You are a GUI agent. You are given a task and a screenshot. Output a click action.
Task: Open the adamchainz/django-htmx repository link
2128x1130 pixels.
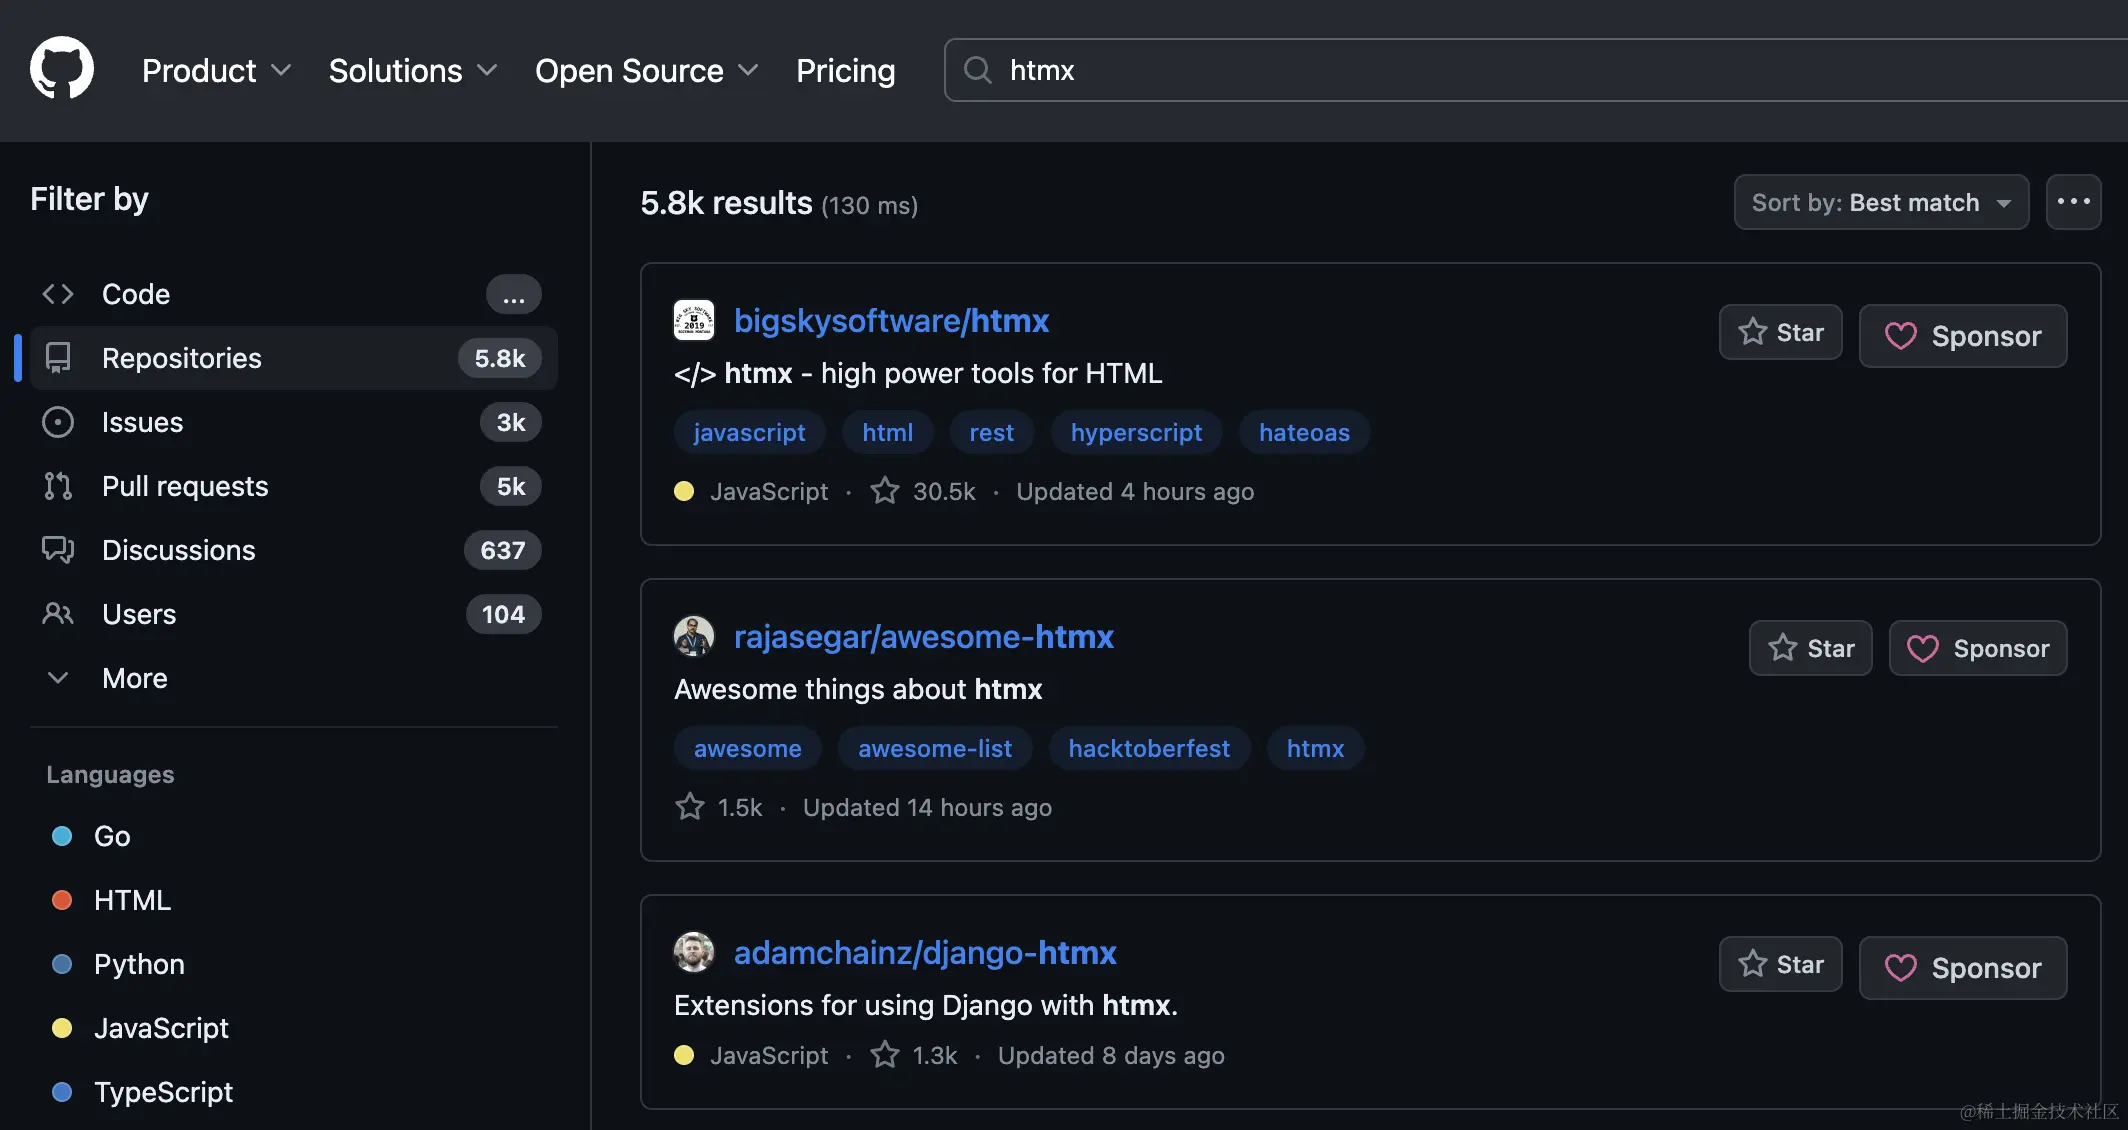coord(925,952)
